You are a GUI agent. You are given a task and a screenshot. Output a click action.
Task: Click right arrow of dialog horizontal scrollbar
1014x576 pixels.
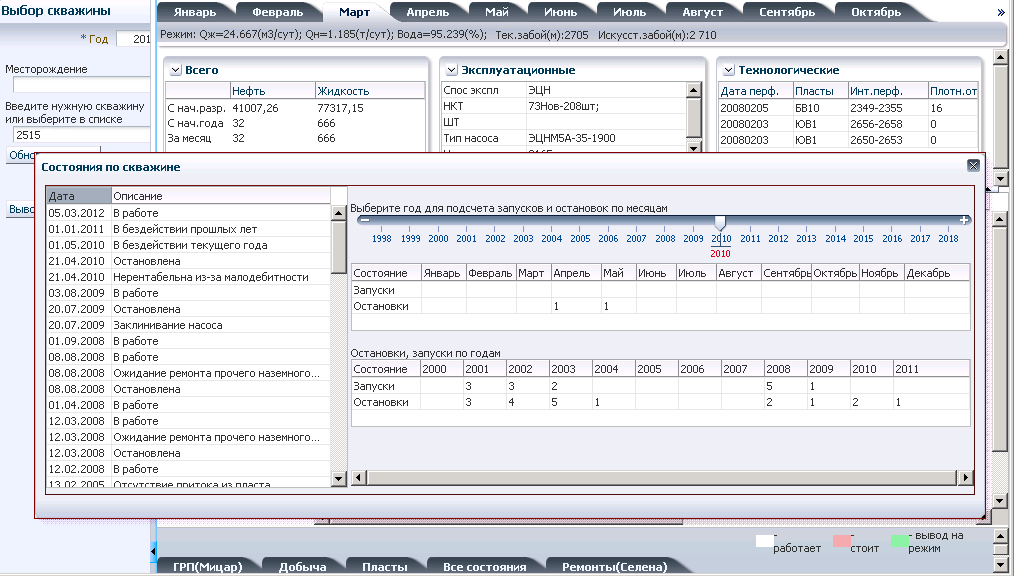965,478
